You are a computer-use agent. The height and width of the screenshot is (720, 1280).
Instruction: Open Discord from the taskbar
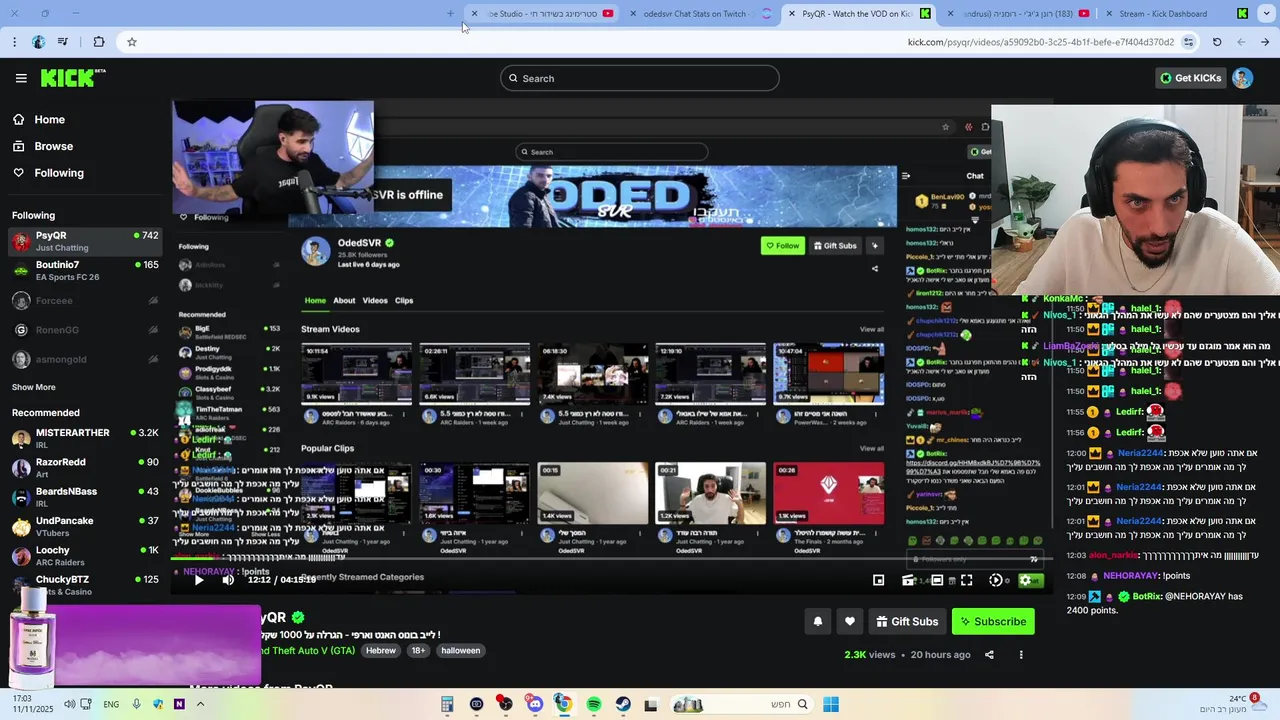click(x=535, y=704)
